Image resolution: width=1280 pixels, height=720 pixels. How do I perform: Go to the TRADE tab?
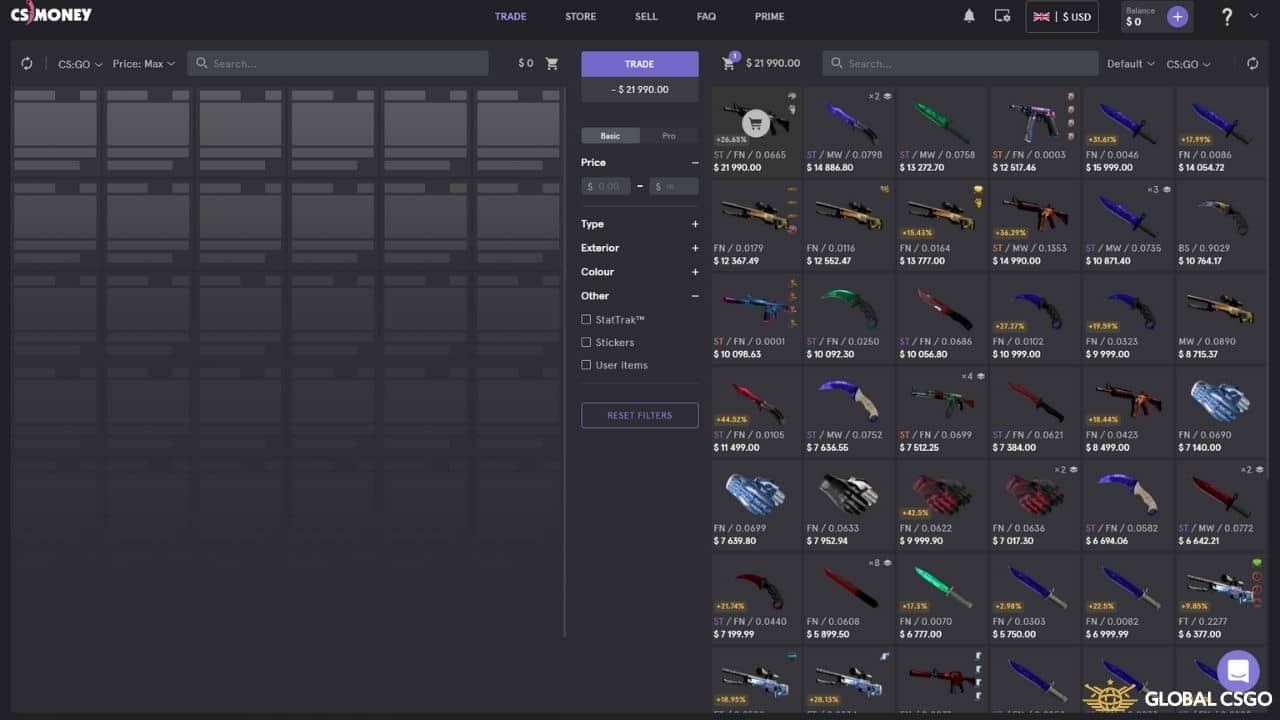[x=510, y=17]
